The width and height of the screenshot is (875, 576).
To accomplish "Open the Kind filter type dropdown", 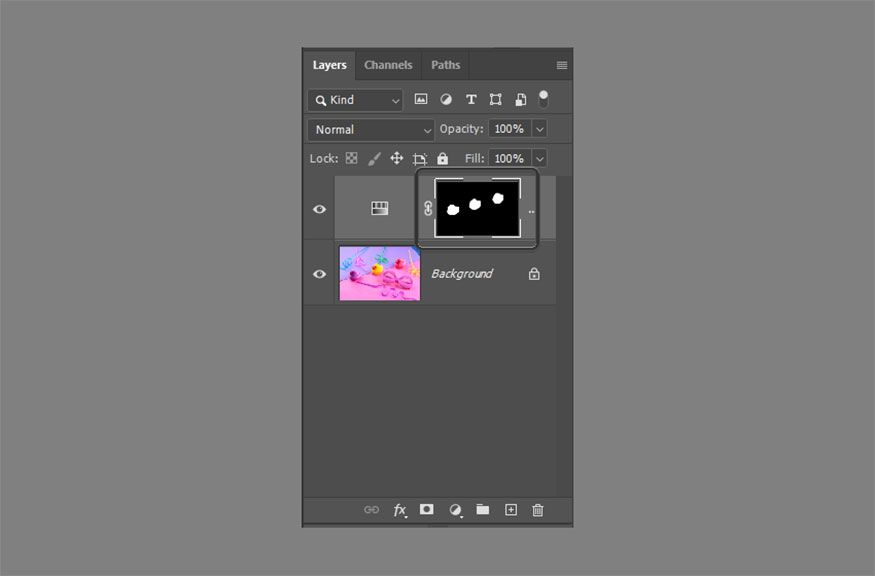I will [355, 100].
